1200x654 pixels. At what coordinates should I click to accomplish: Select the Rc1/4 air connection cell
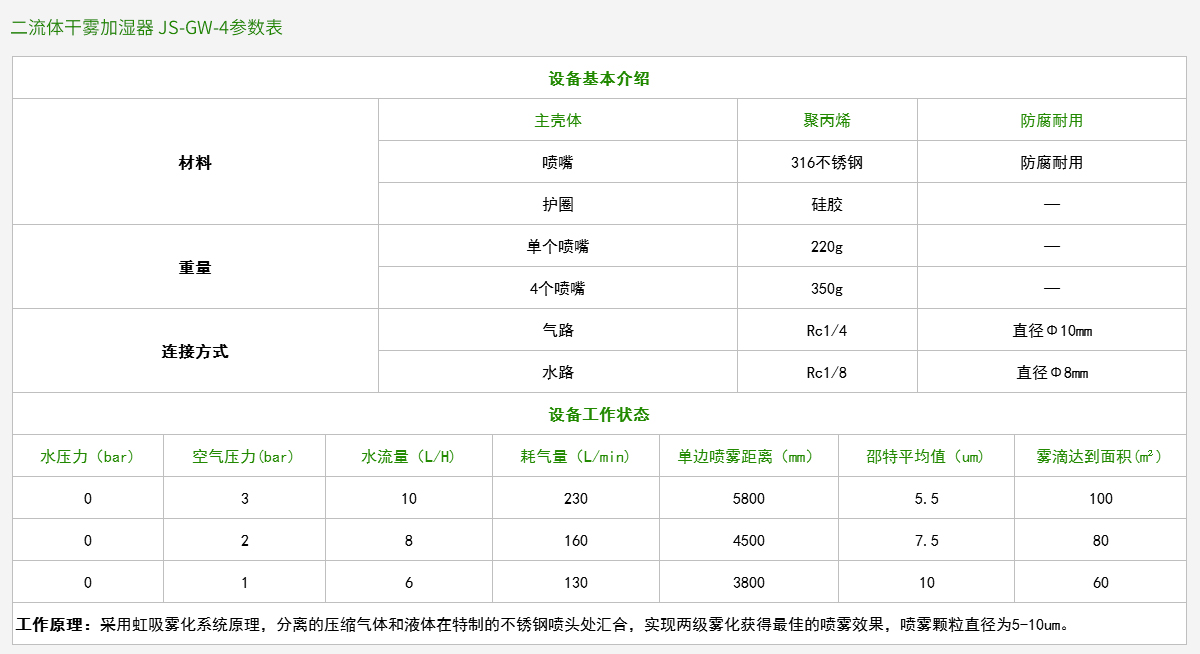point(827,330)
